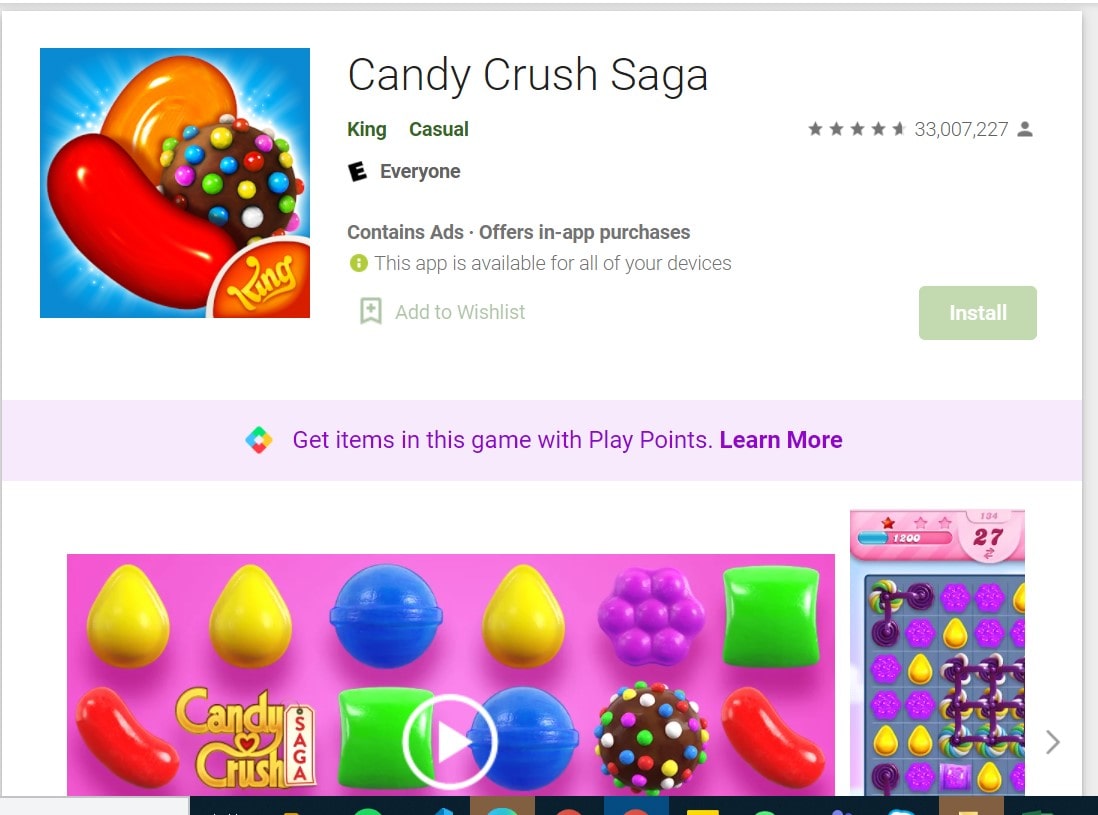Open the gameplay screenshot thumbnail

pos(938,653)
